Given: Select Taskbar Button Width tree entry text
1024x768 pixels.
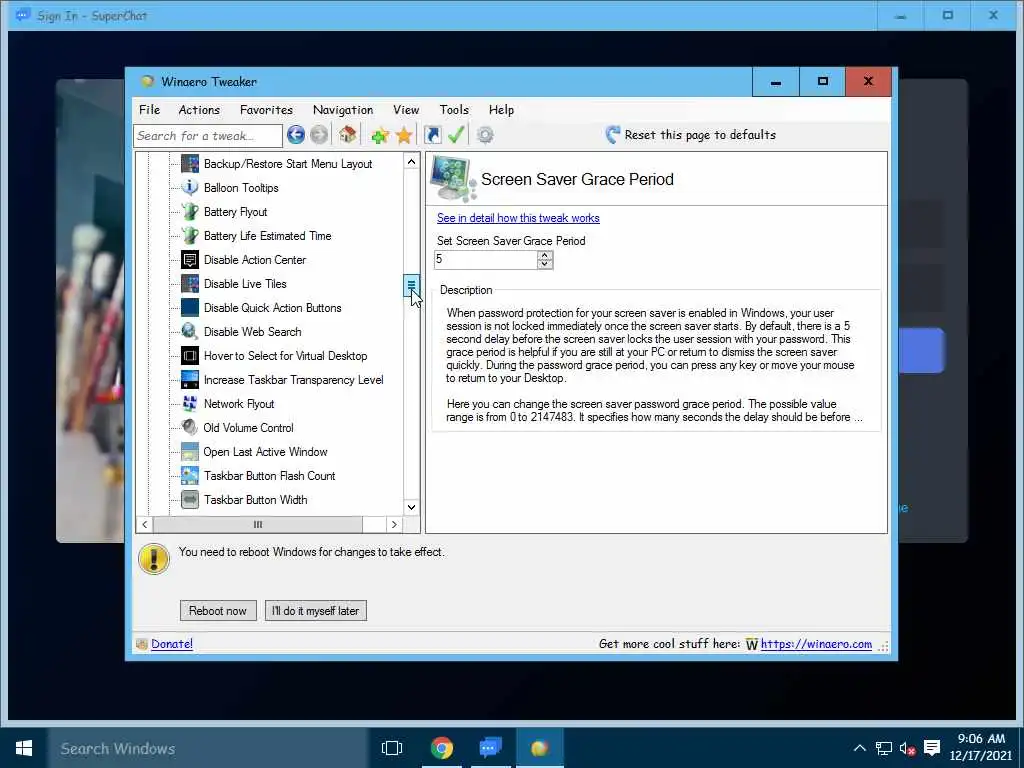Looking at the screenshot, I should [x=255, y=500].
